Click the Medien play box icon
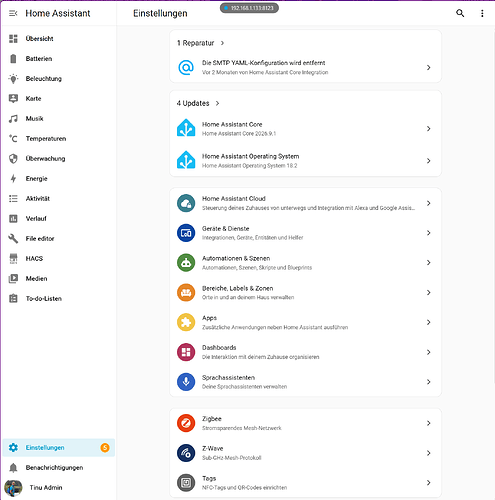This screenshot has height=500, width=495. click(x=13, y=279)
